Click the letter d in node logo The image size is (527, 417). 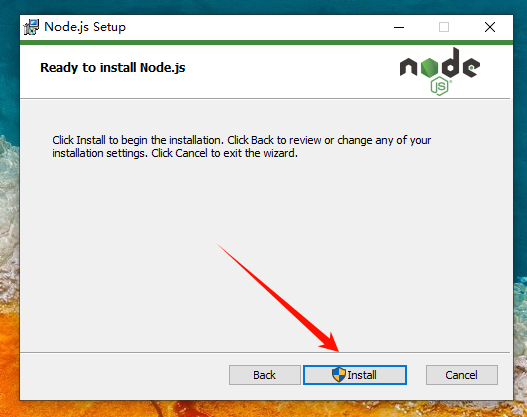click(x=450, y=62)
